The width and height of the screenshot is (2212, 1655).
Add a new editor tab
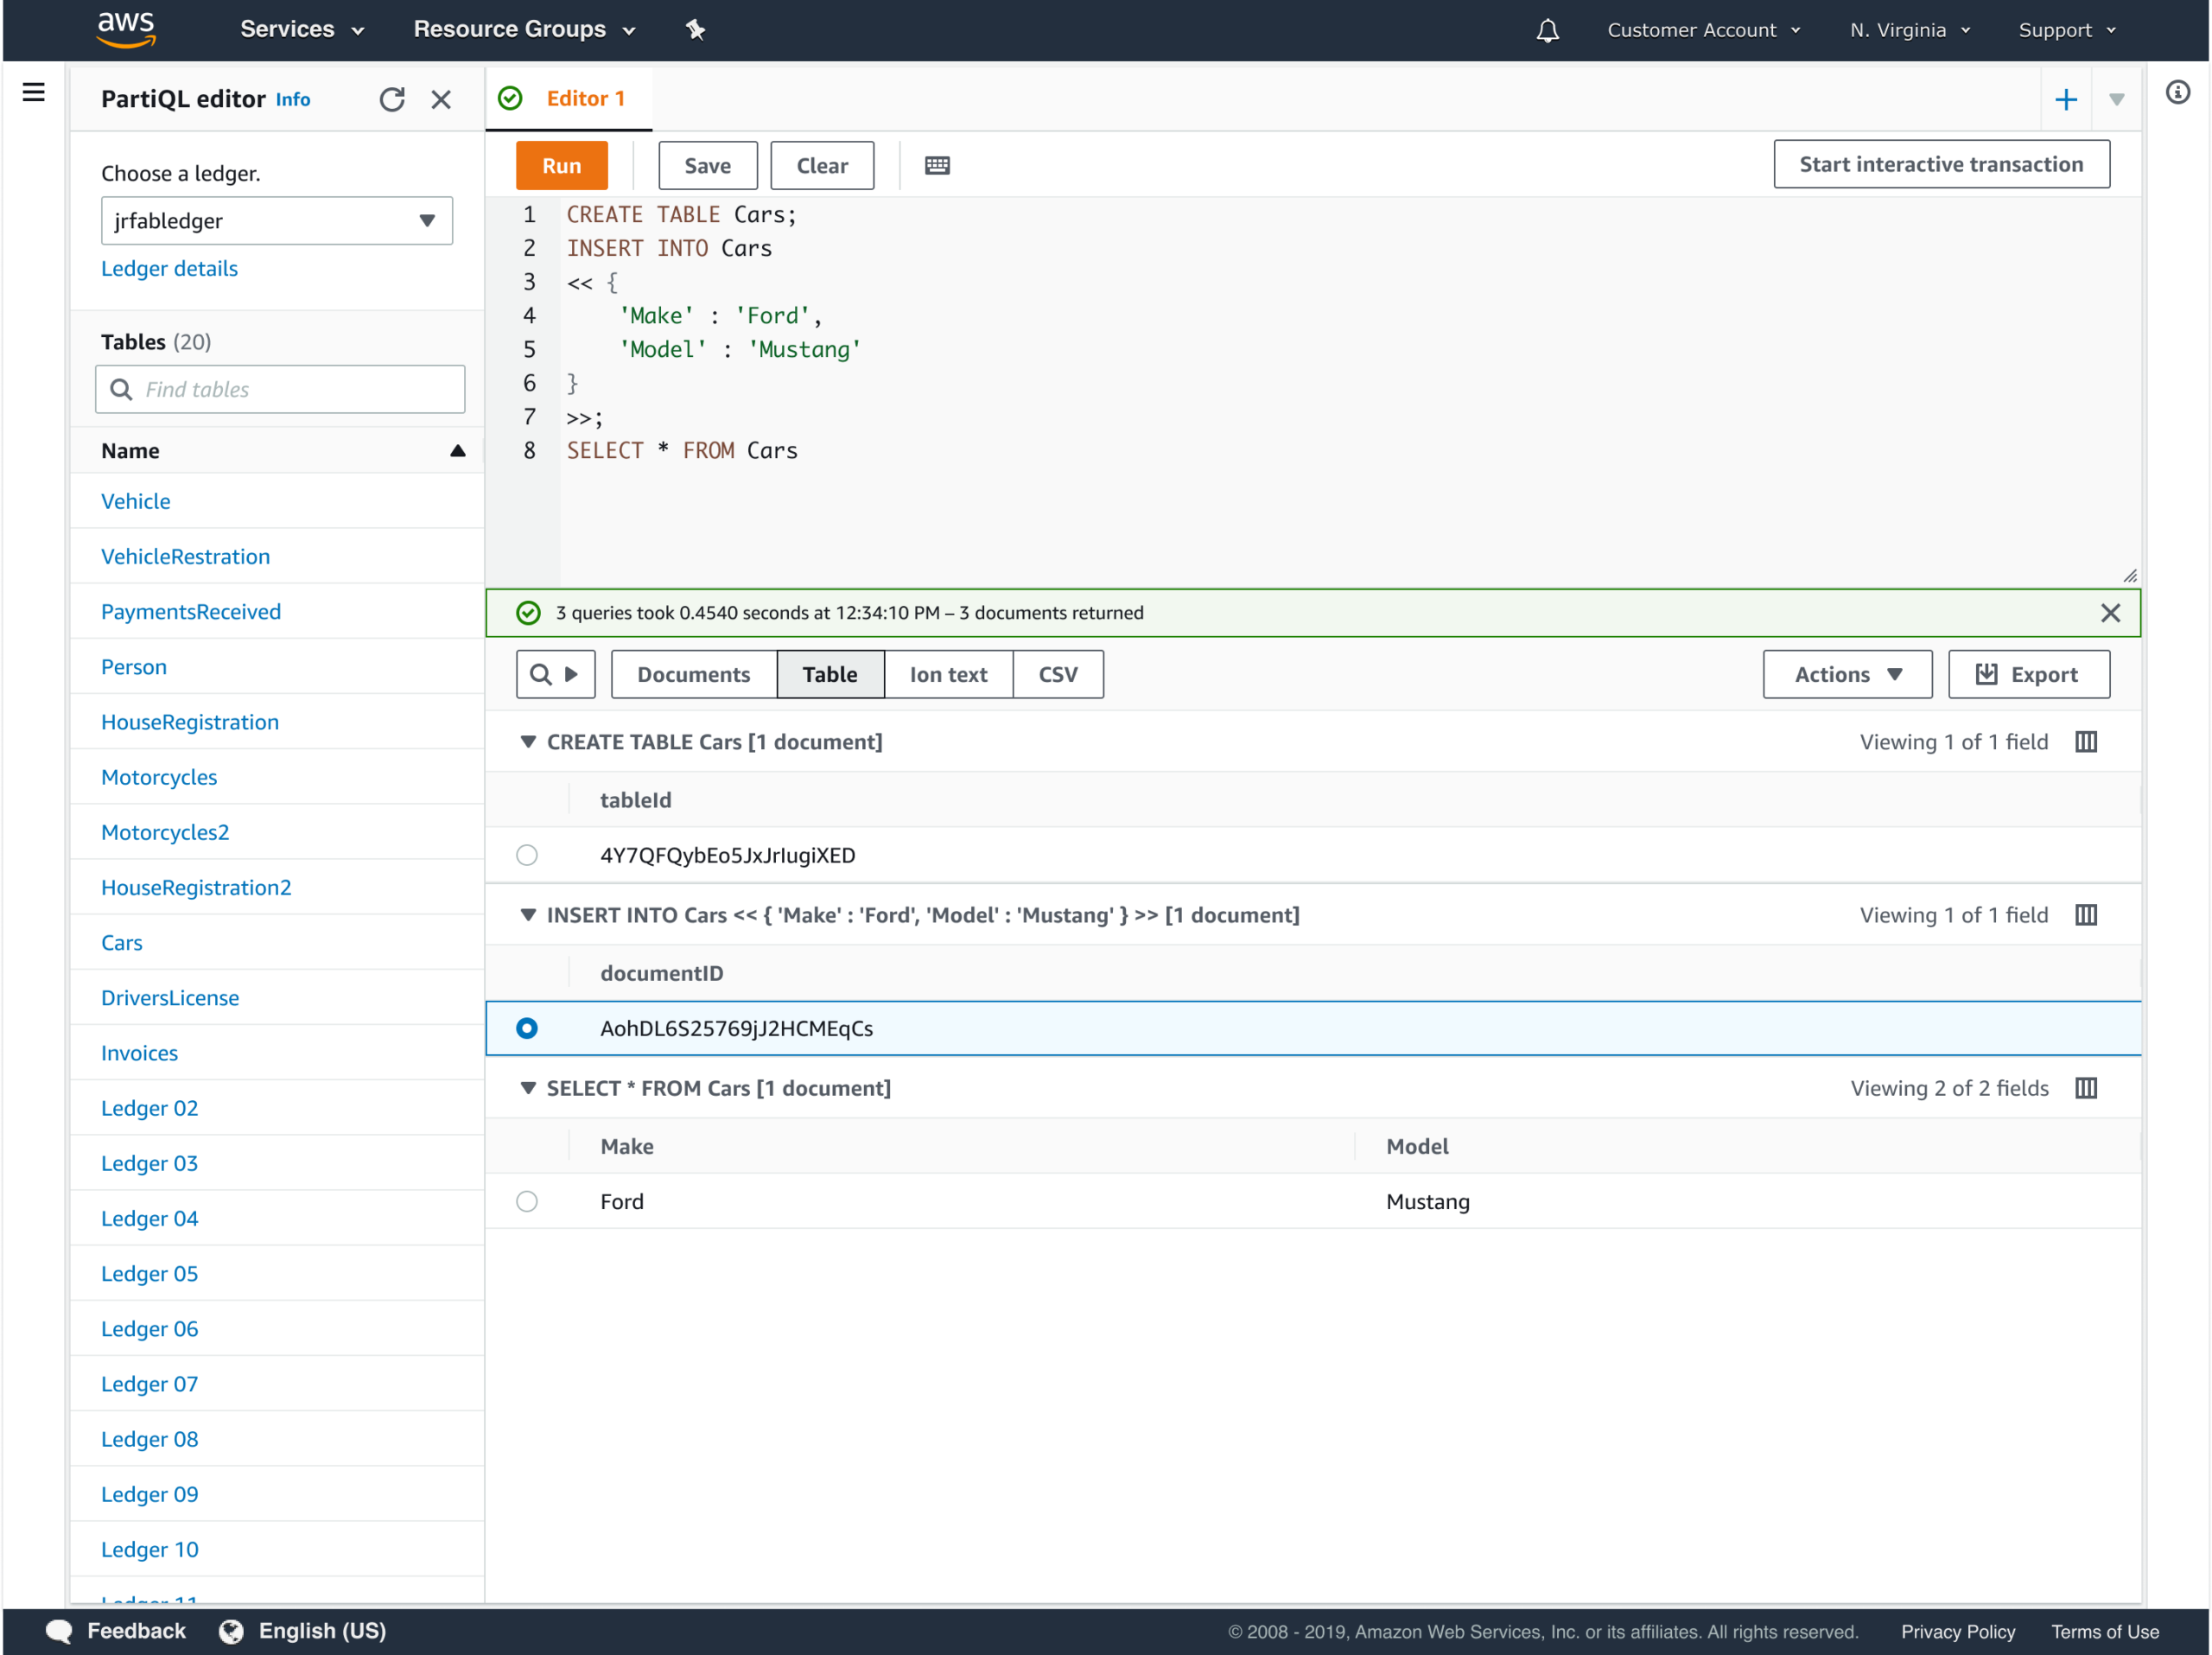coord(2065,99)
